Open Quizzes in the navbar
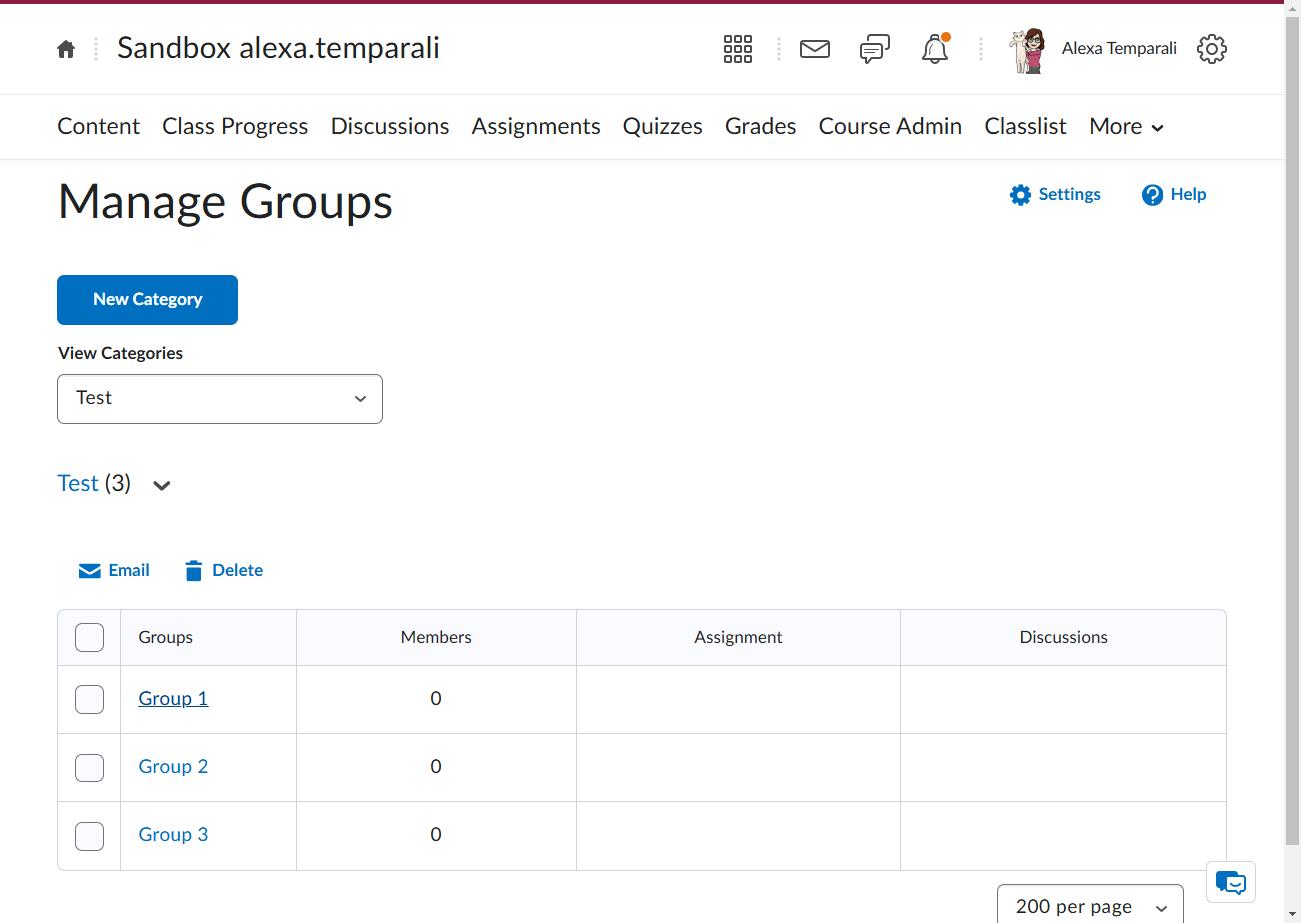 (663, 127)
